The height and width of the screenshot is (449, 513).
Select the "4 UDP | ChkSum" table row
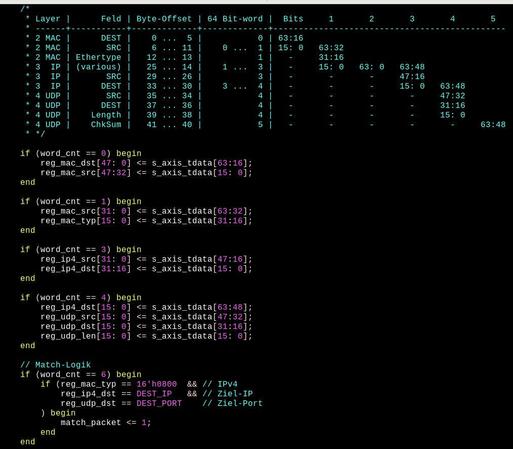[x=266, y=125]
